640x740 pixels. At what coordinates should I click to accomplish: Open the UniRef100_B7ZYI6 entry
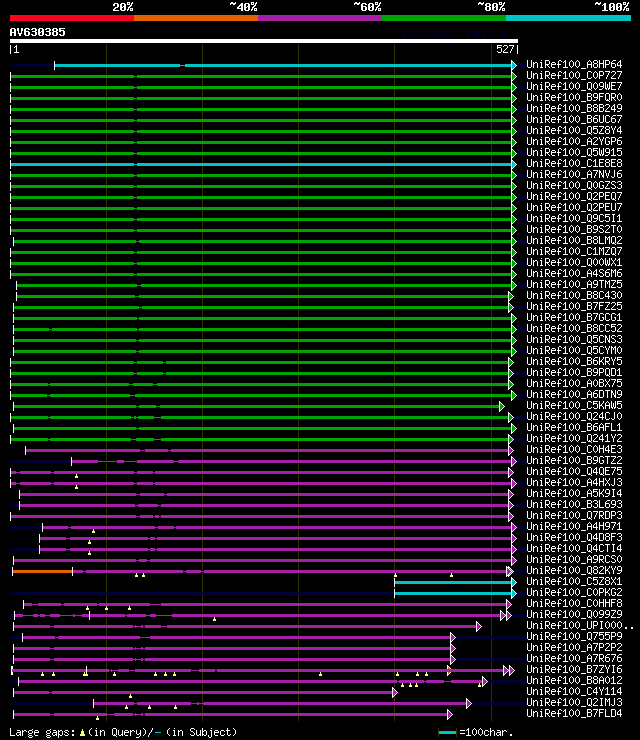pos(574,670)
